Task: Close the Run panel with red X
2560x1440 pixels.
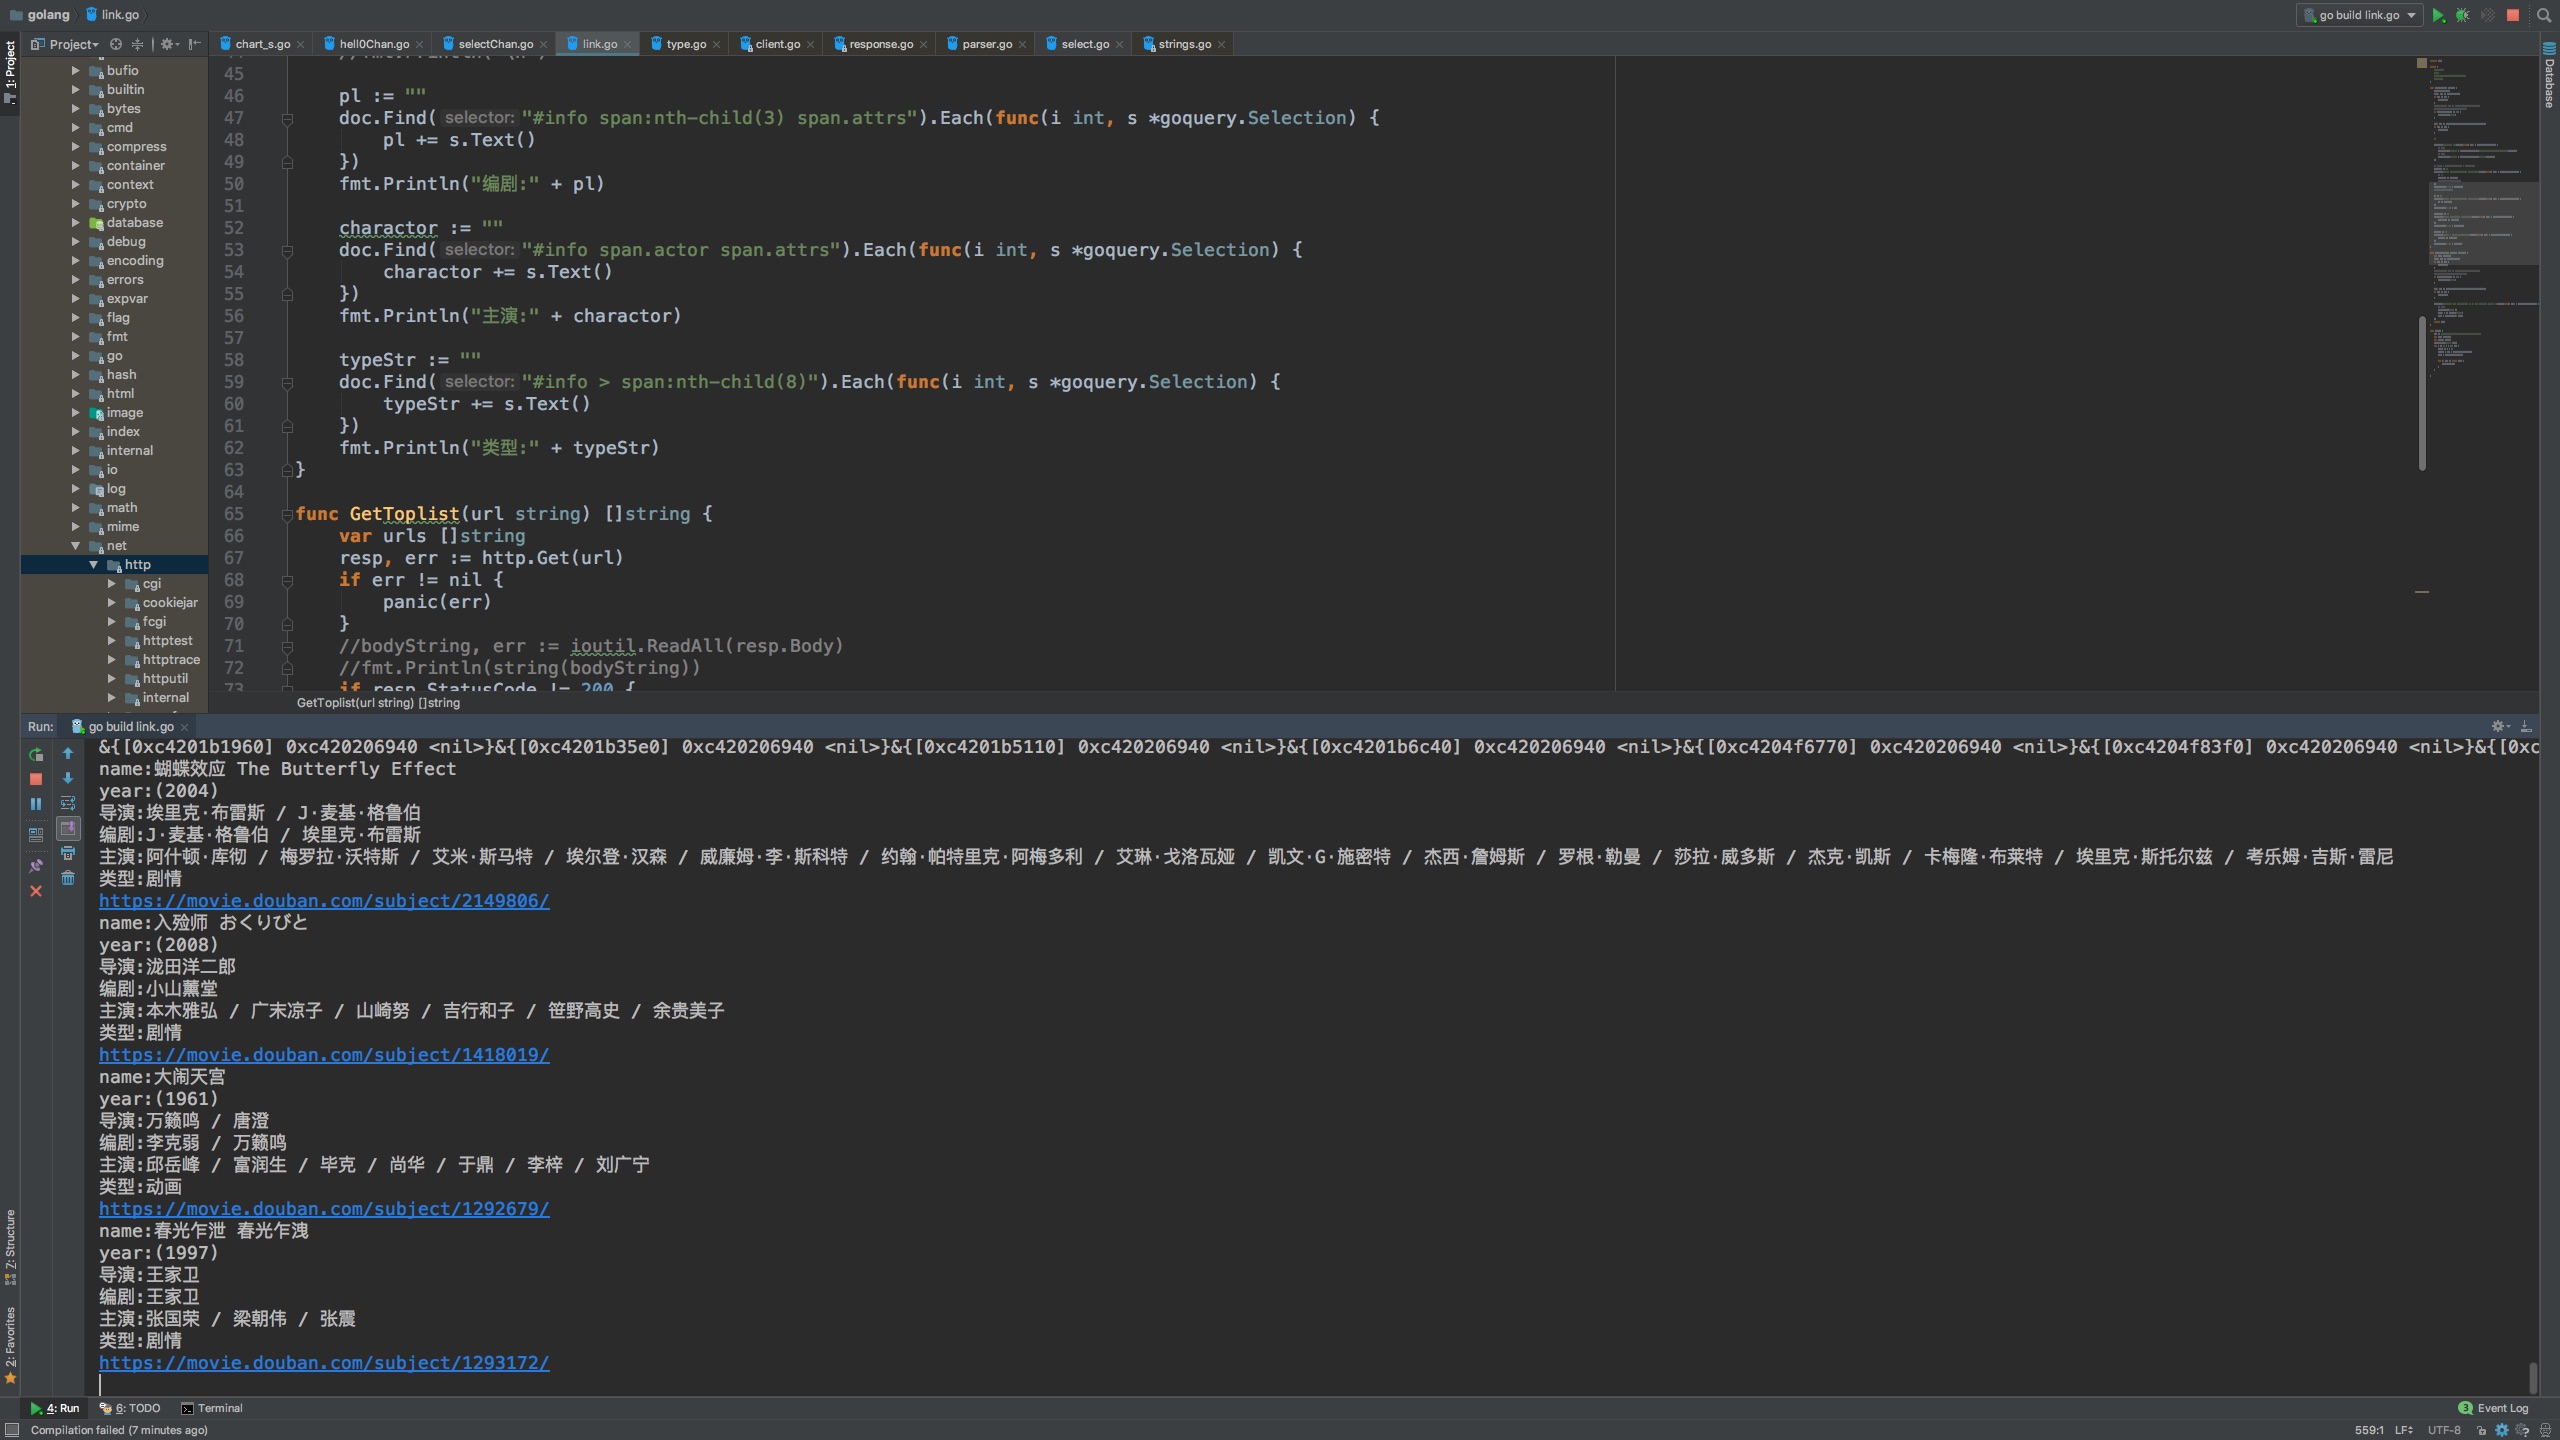Action: [x=36, y=890]
